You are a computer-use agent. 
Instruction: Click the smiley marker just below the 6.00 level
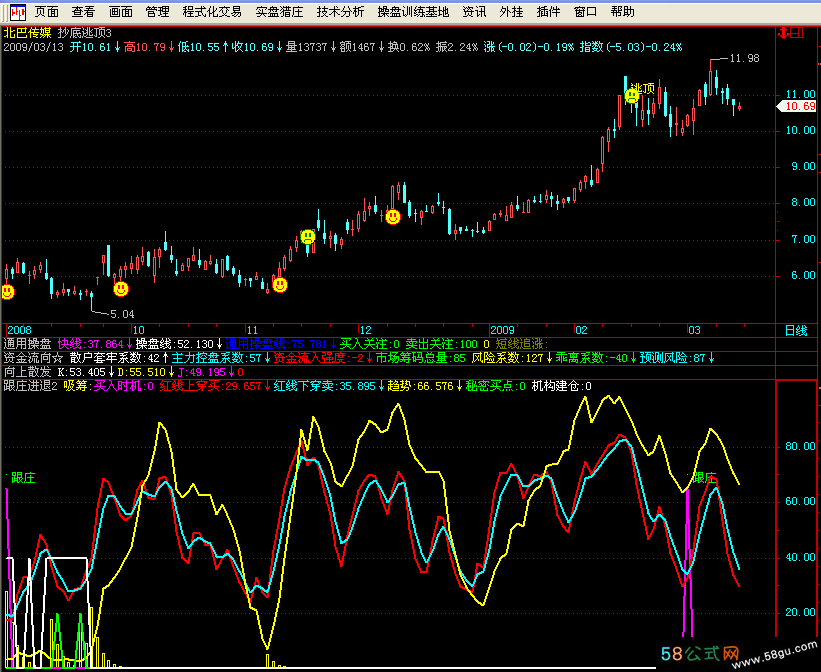click(x=280, y=285)
